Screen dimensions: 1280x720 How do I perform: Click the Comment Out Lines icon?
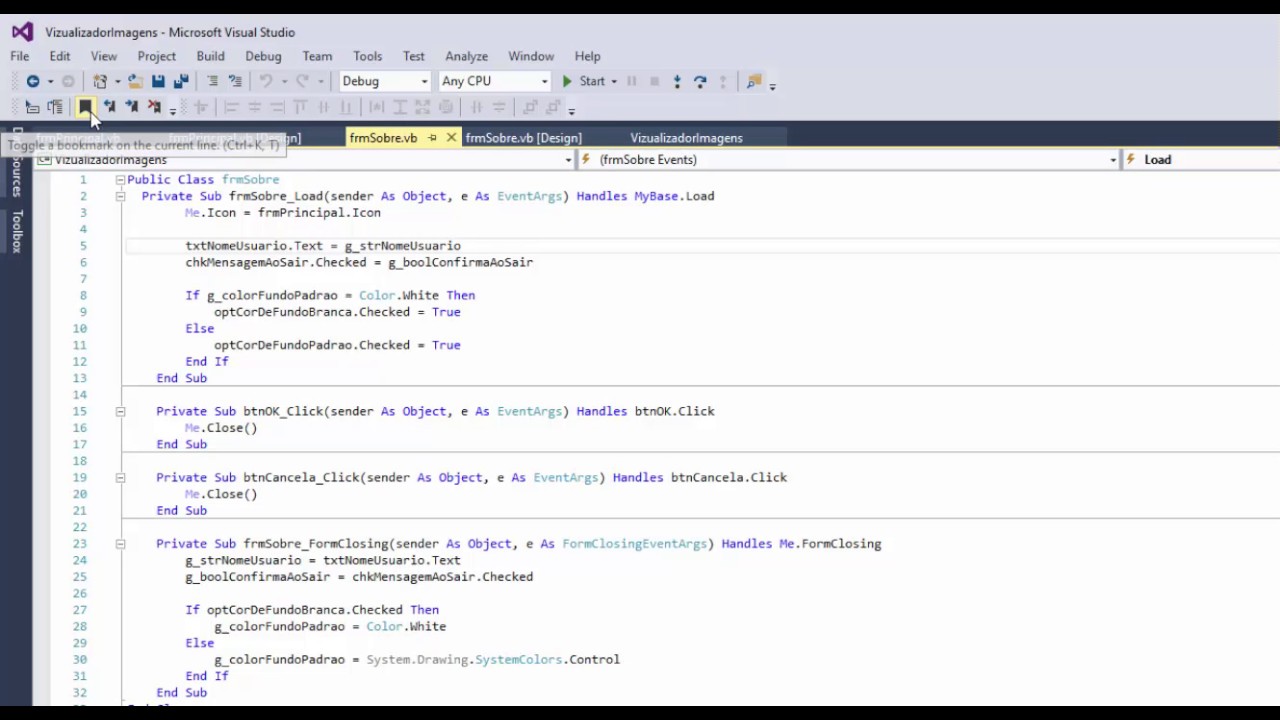tap(212, 81)
